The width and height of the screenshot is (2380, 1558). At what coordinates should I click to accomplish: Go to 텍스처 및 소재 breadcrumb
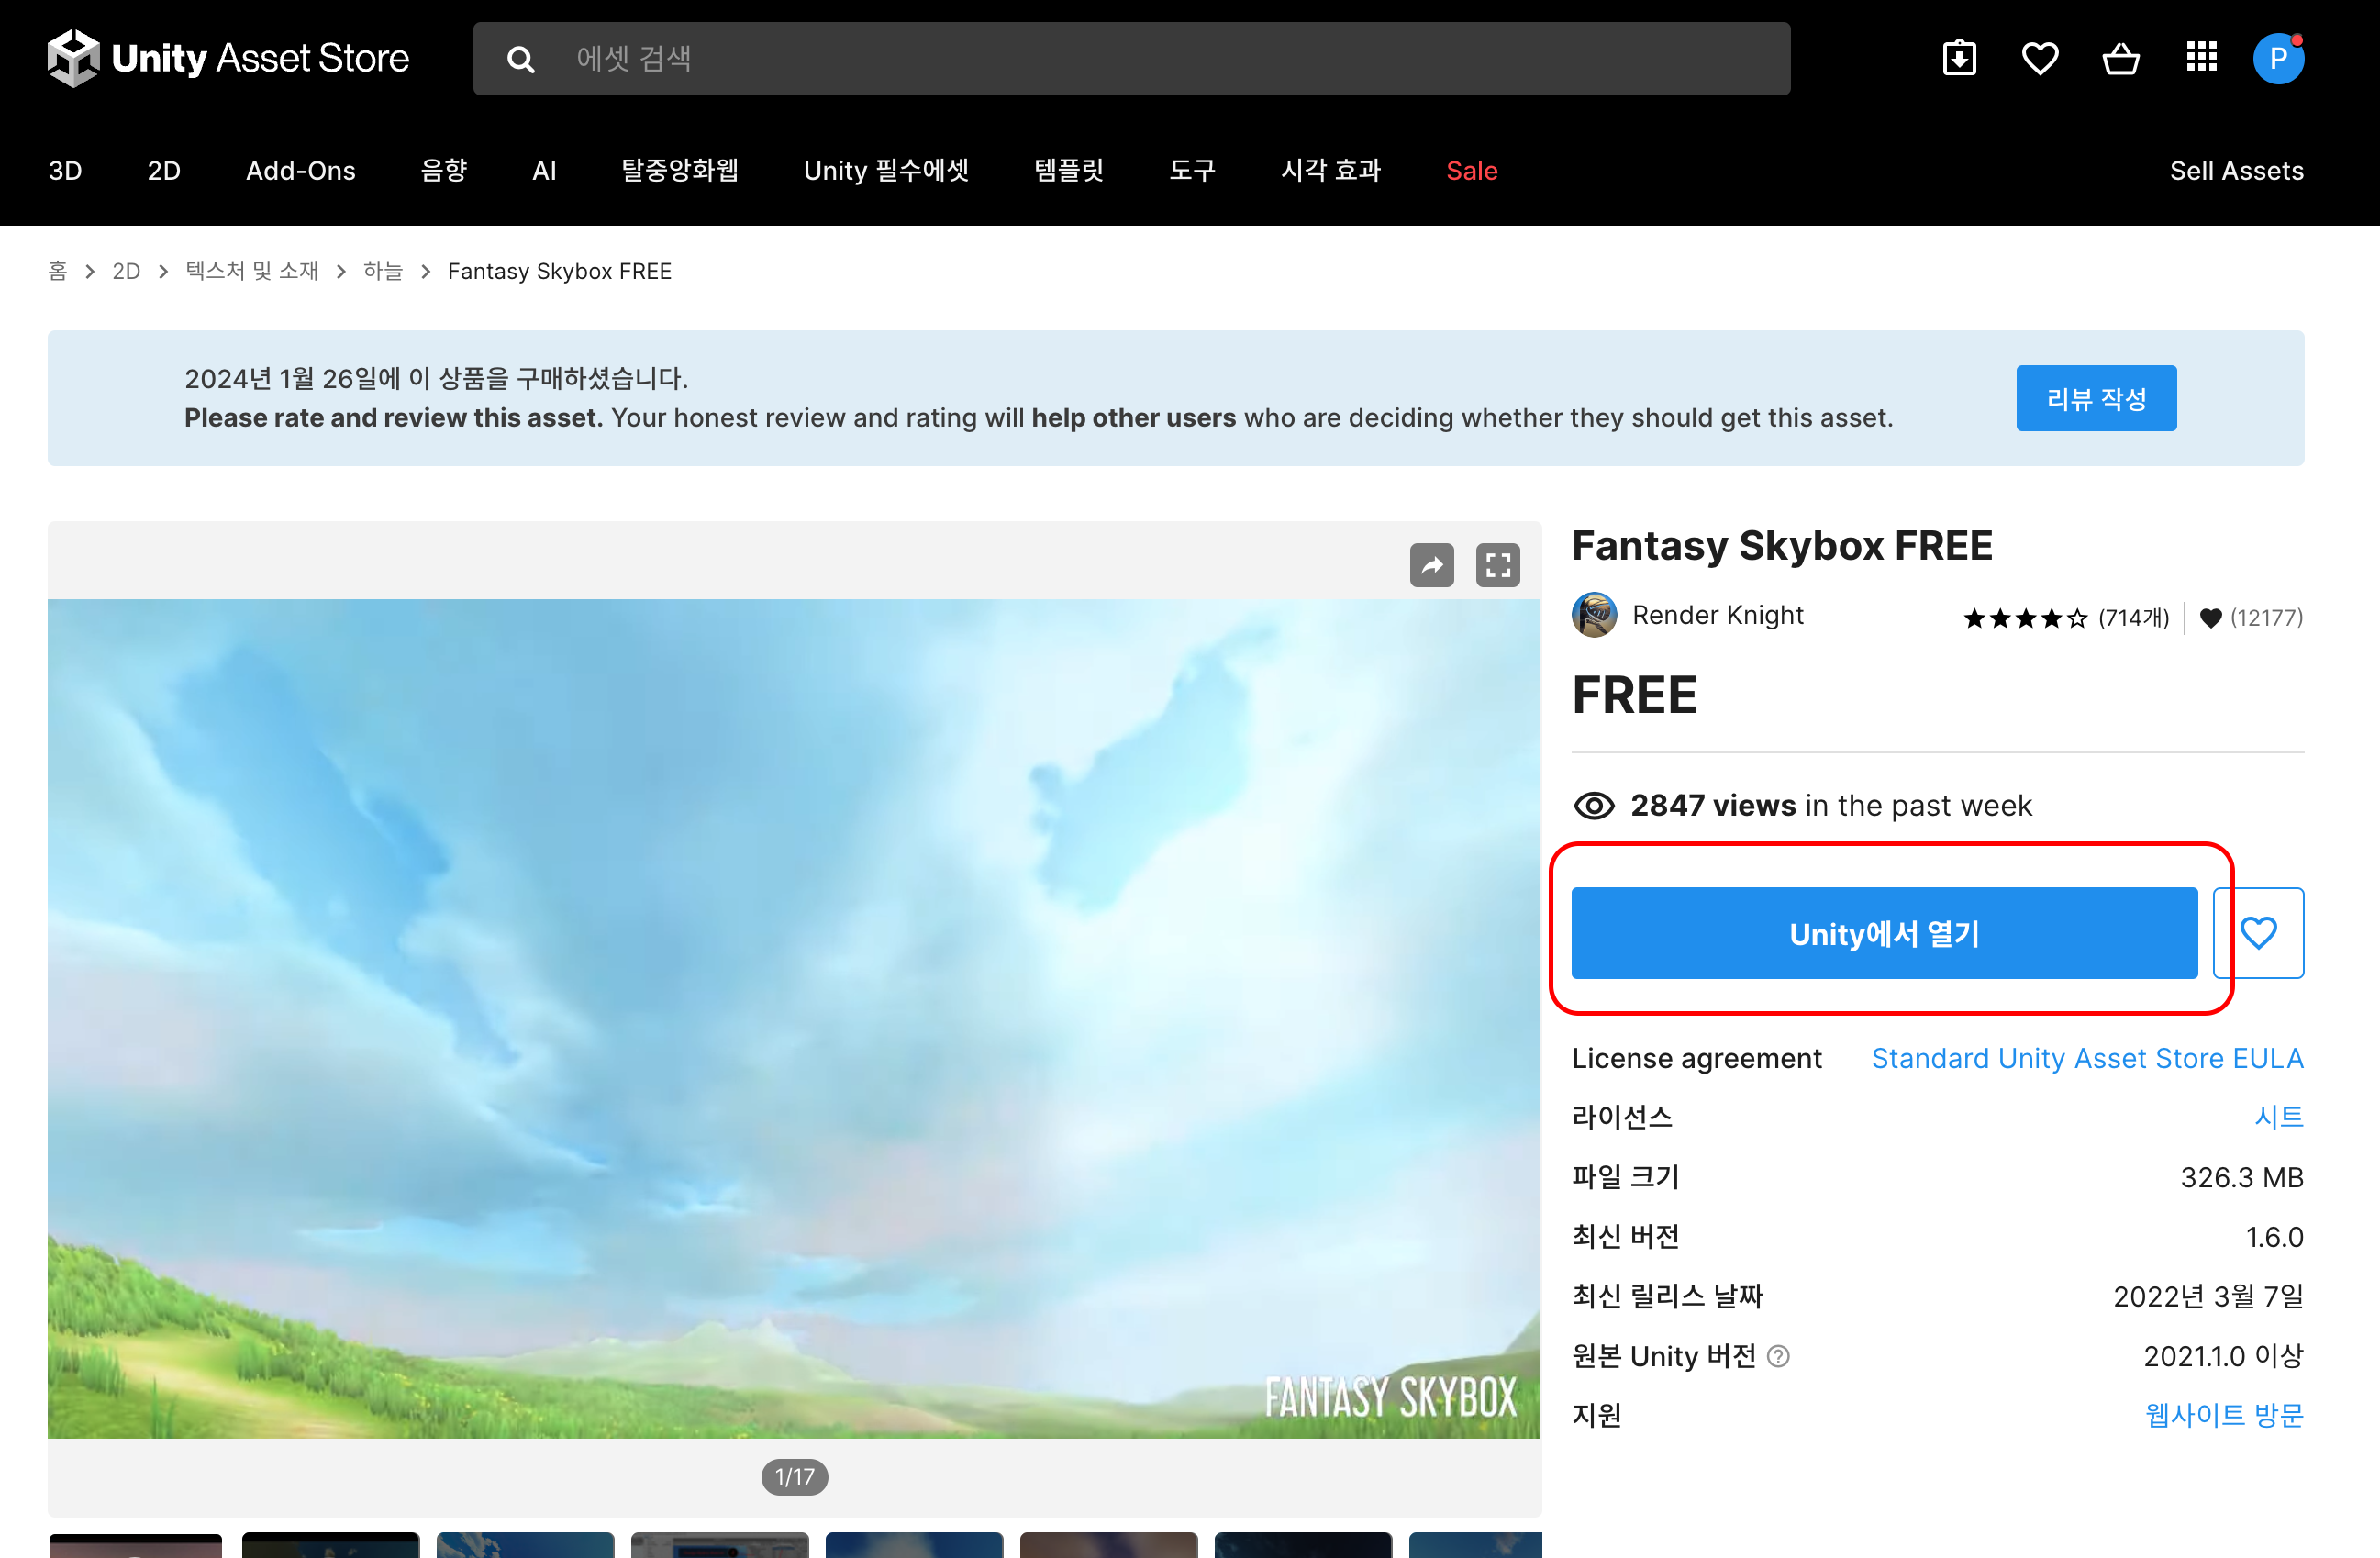point(252,271)
